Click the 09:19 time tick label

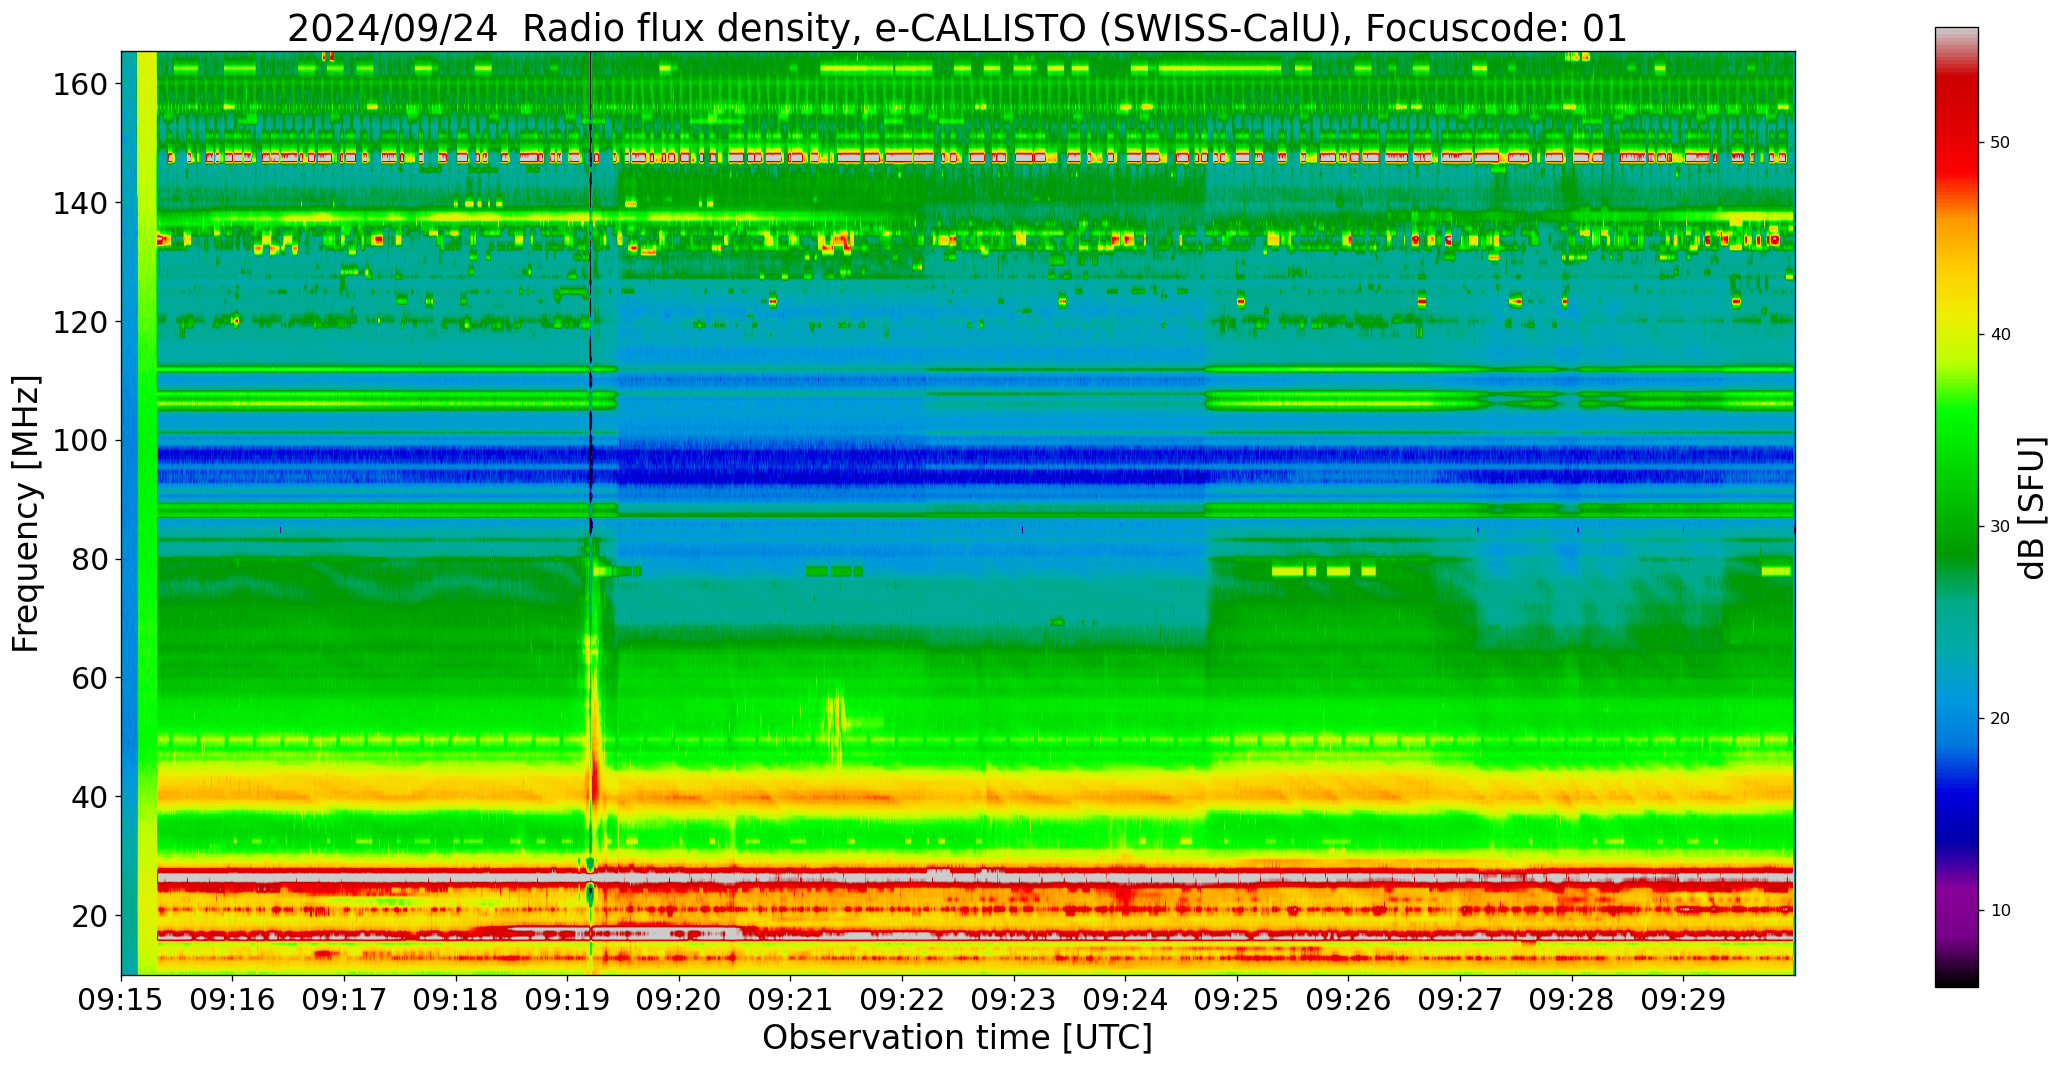click(x=567, y=1001)
